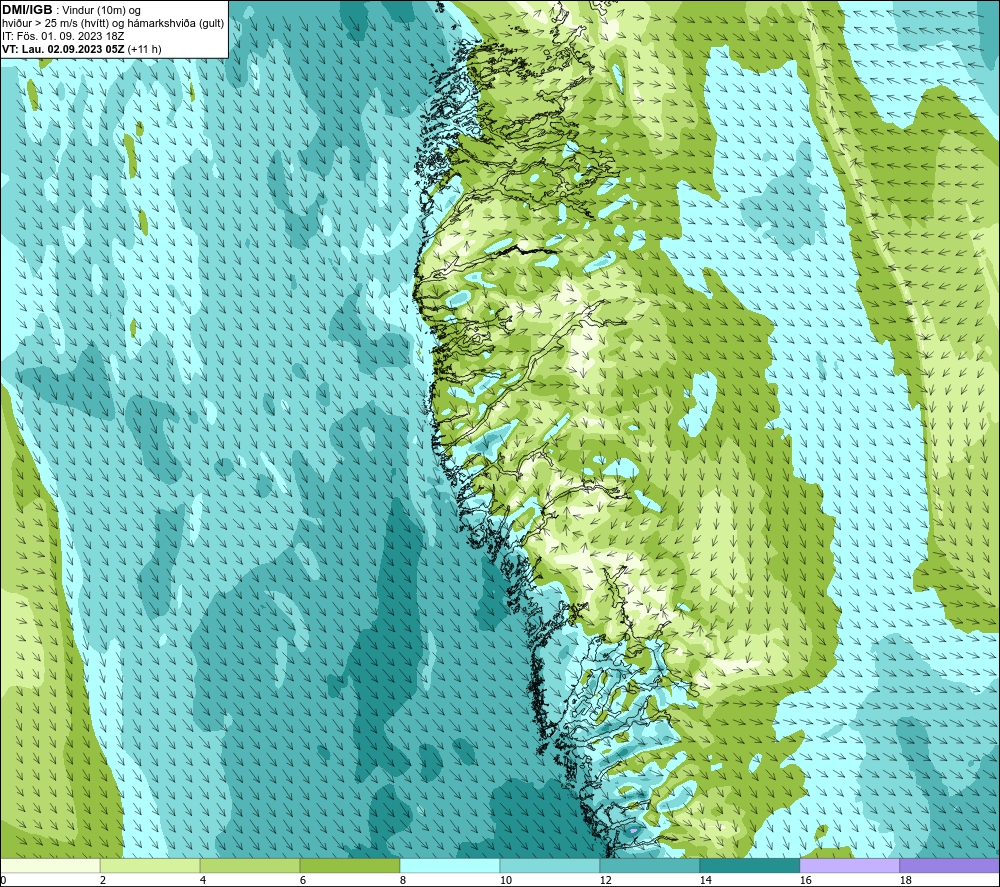Click the 2-4 m/s light green legend swatch
The height and width of the screenshot is (887, 1000).
click(x=150, y=865)
